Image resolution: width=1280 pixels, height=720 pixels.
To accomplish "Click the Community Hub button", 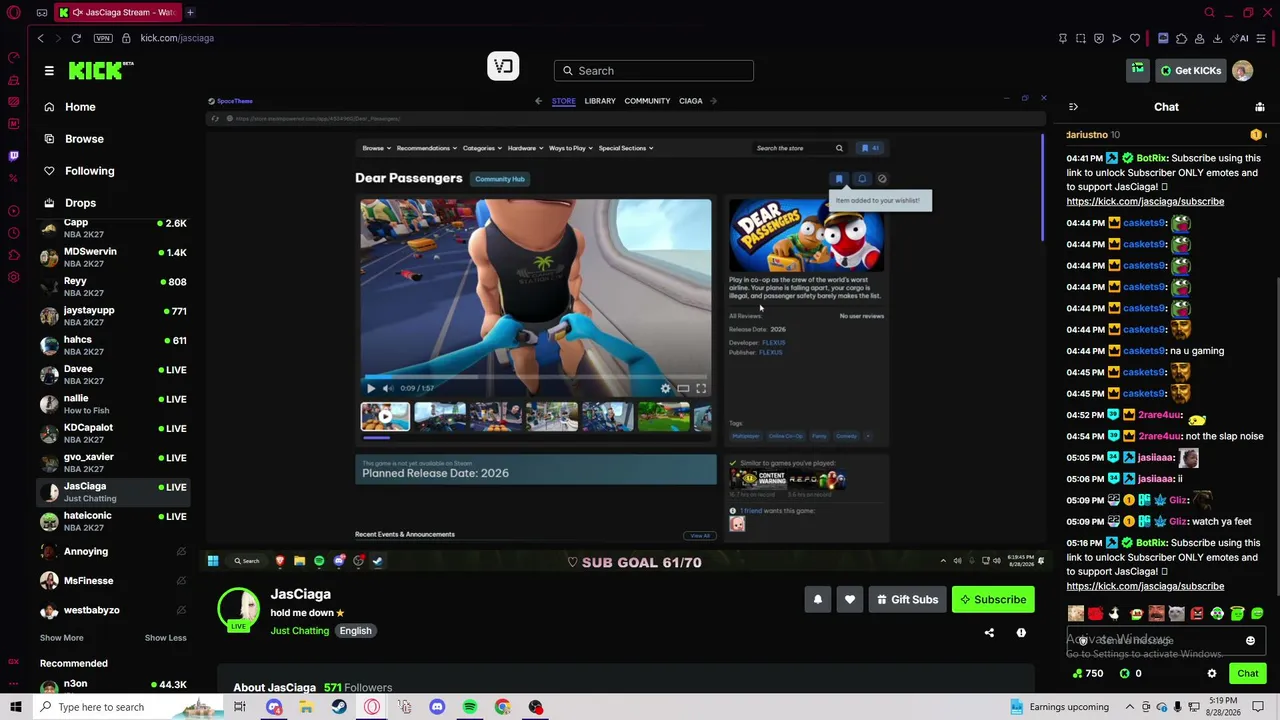I will pos(500,179).
